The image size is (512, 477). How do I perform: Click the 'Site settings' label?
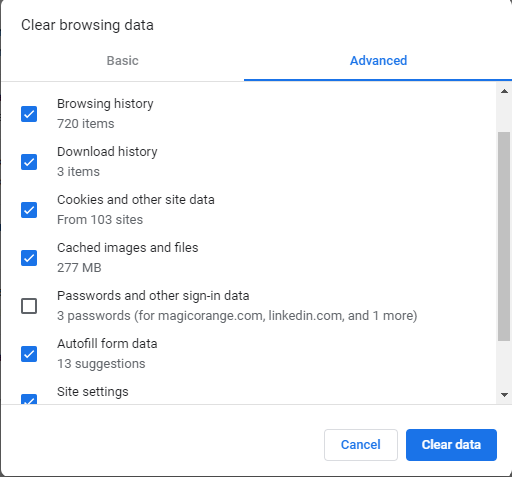(x=93, y=392)
